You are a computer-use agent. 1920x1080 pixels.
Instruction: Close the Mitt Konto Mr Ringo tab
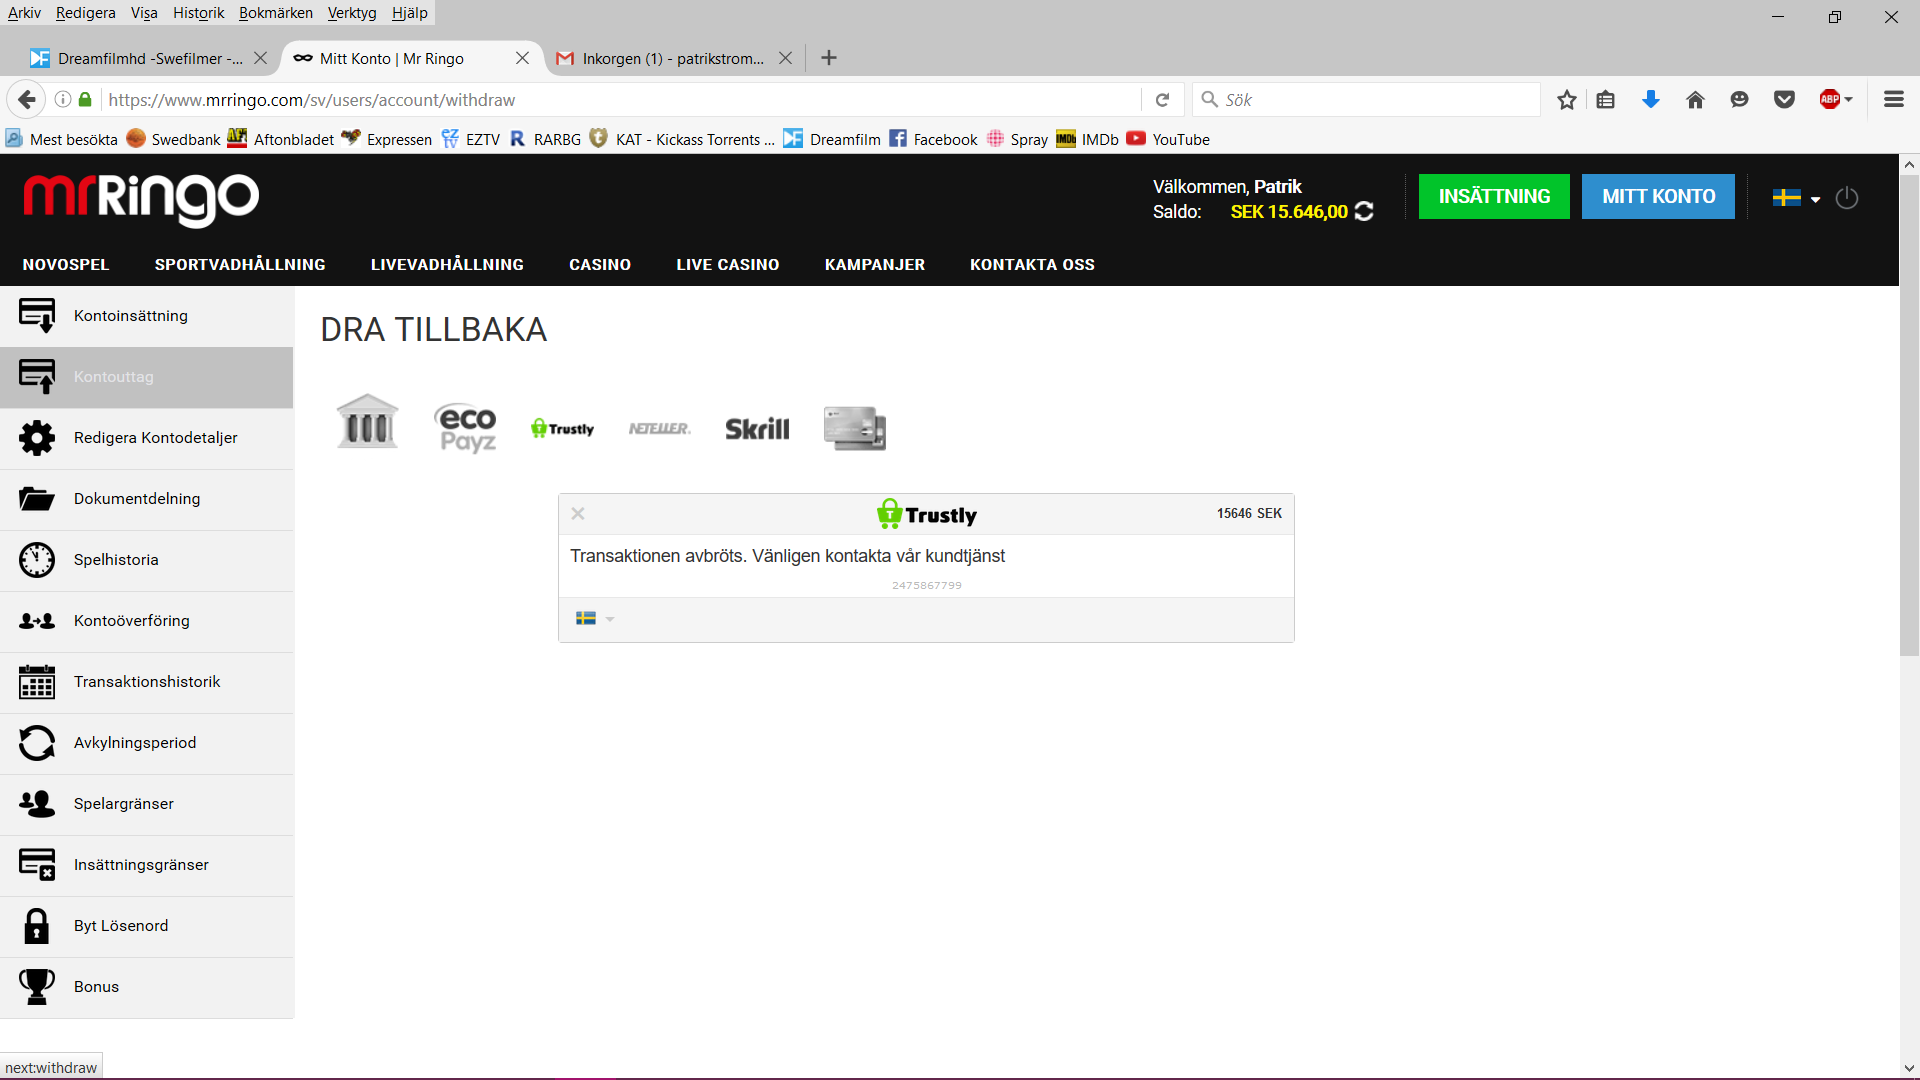tap(522, 58)
